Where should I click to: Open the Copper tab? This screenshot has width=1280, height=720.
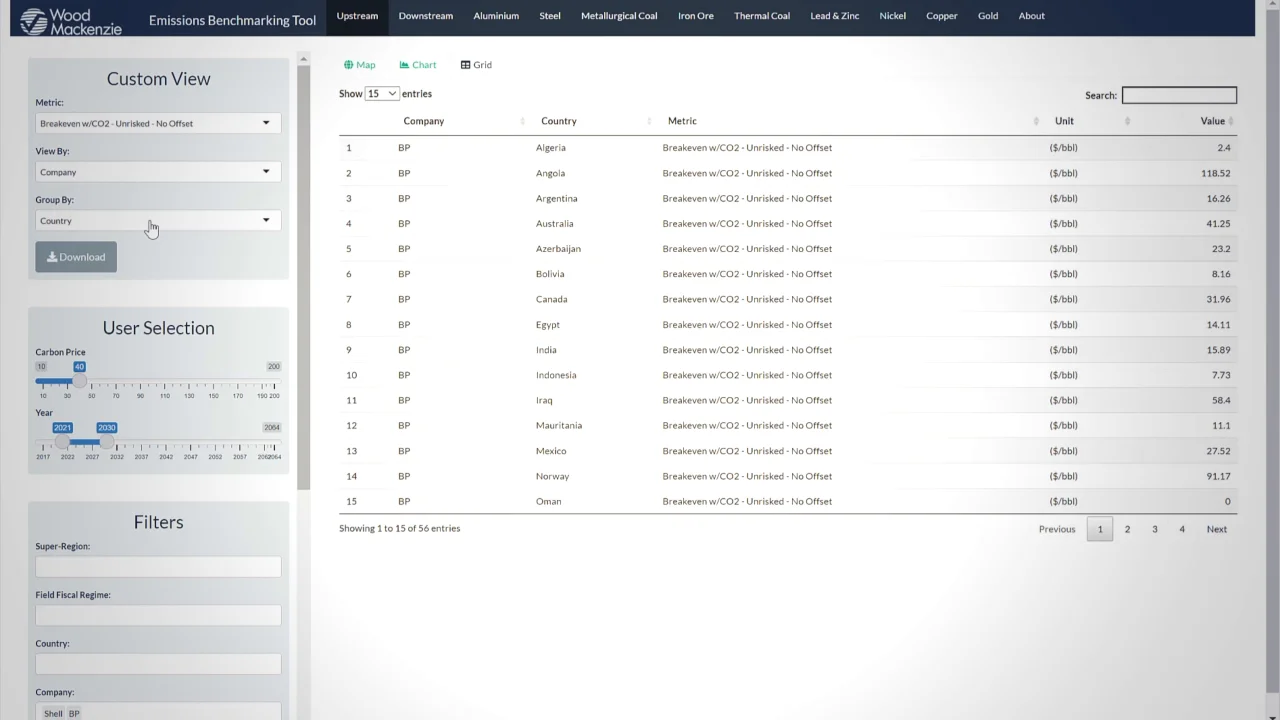pos(942,16)
